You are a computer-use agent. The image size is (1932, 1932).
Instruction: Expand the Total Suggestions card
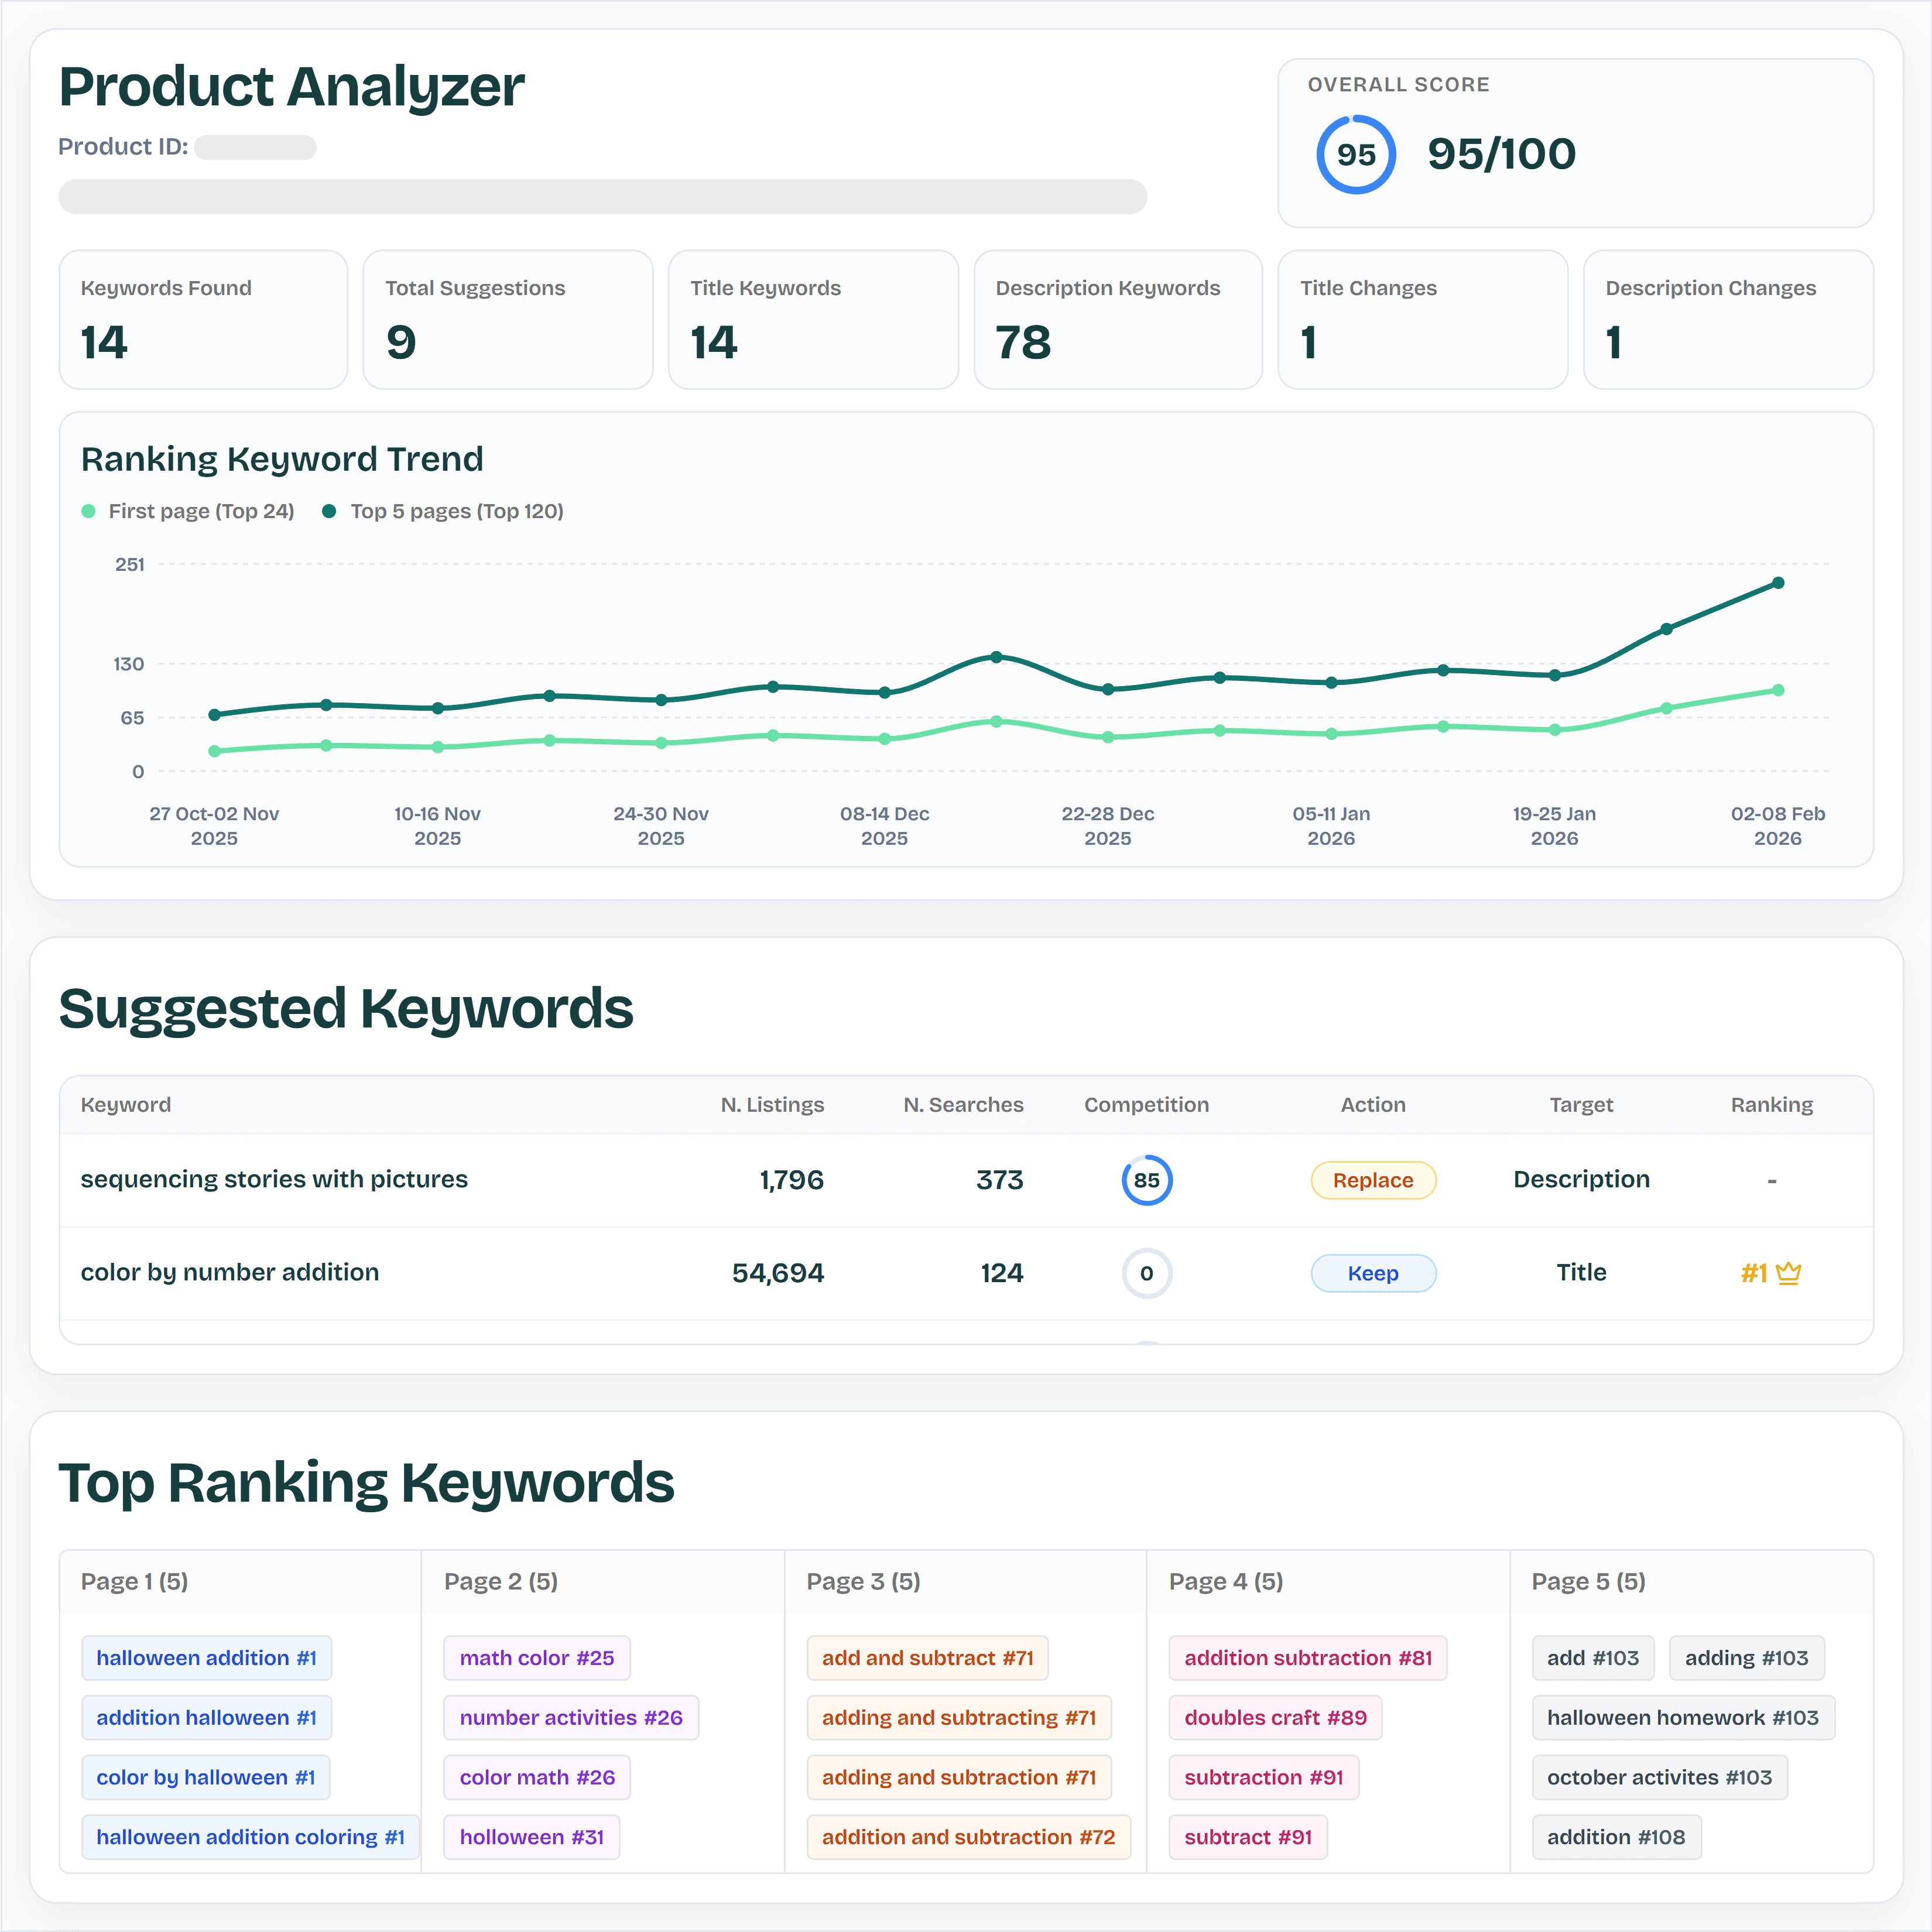pos(508,320)
